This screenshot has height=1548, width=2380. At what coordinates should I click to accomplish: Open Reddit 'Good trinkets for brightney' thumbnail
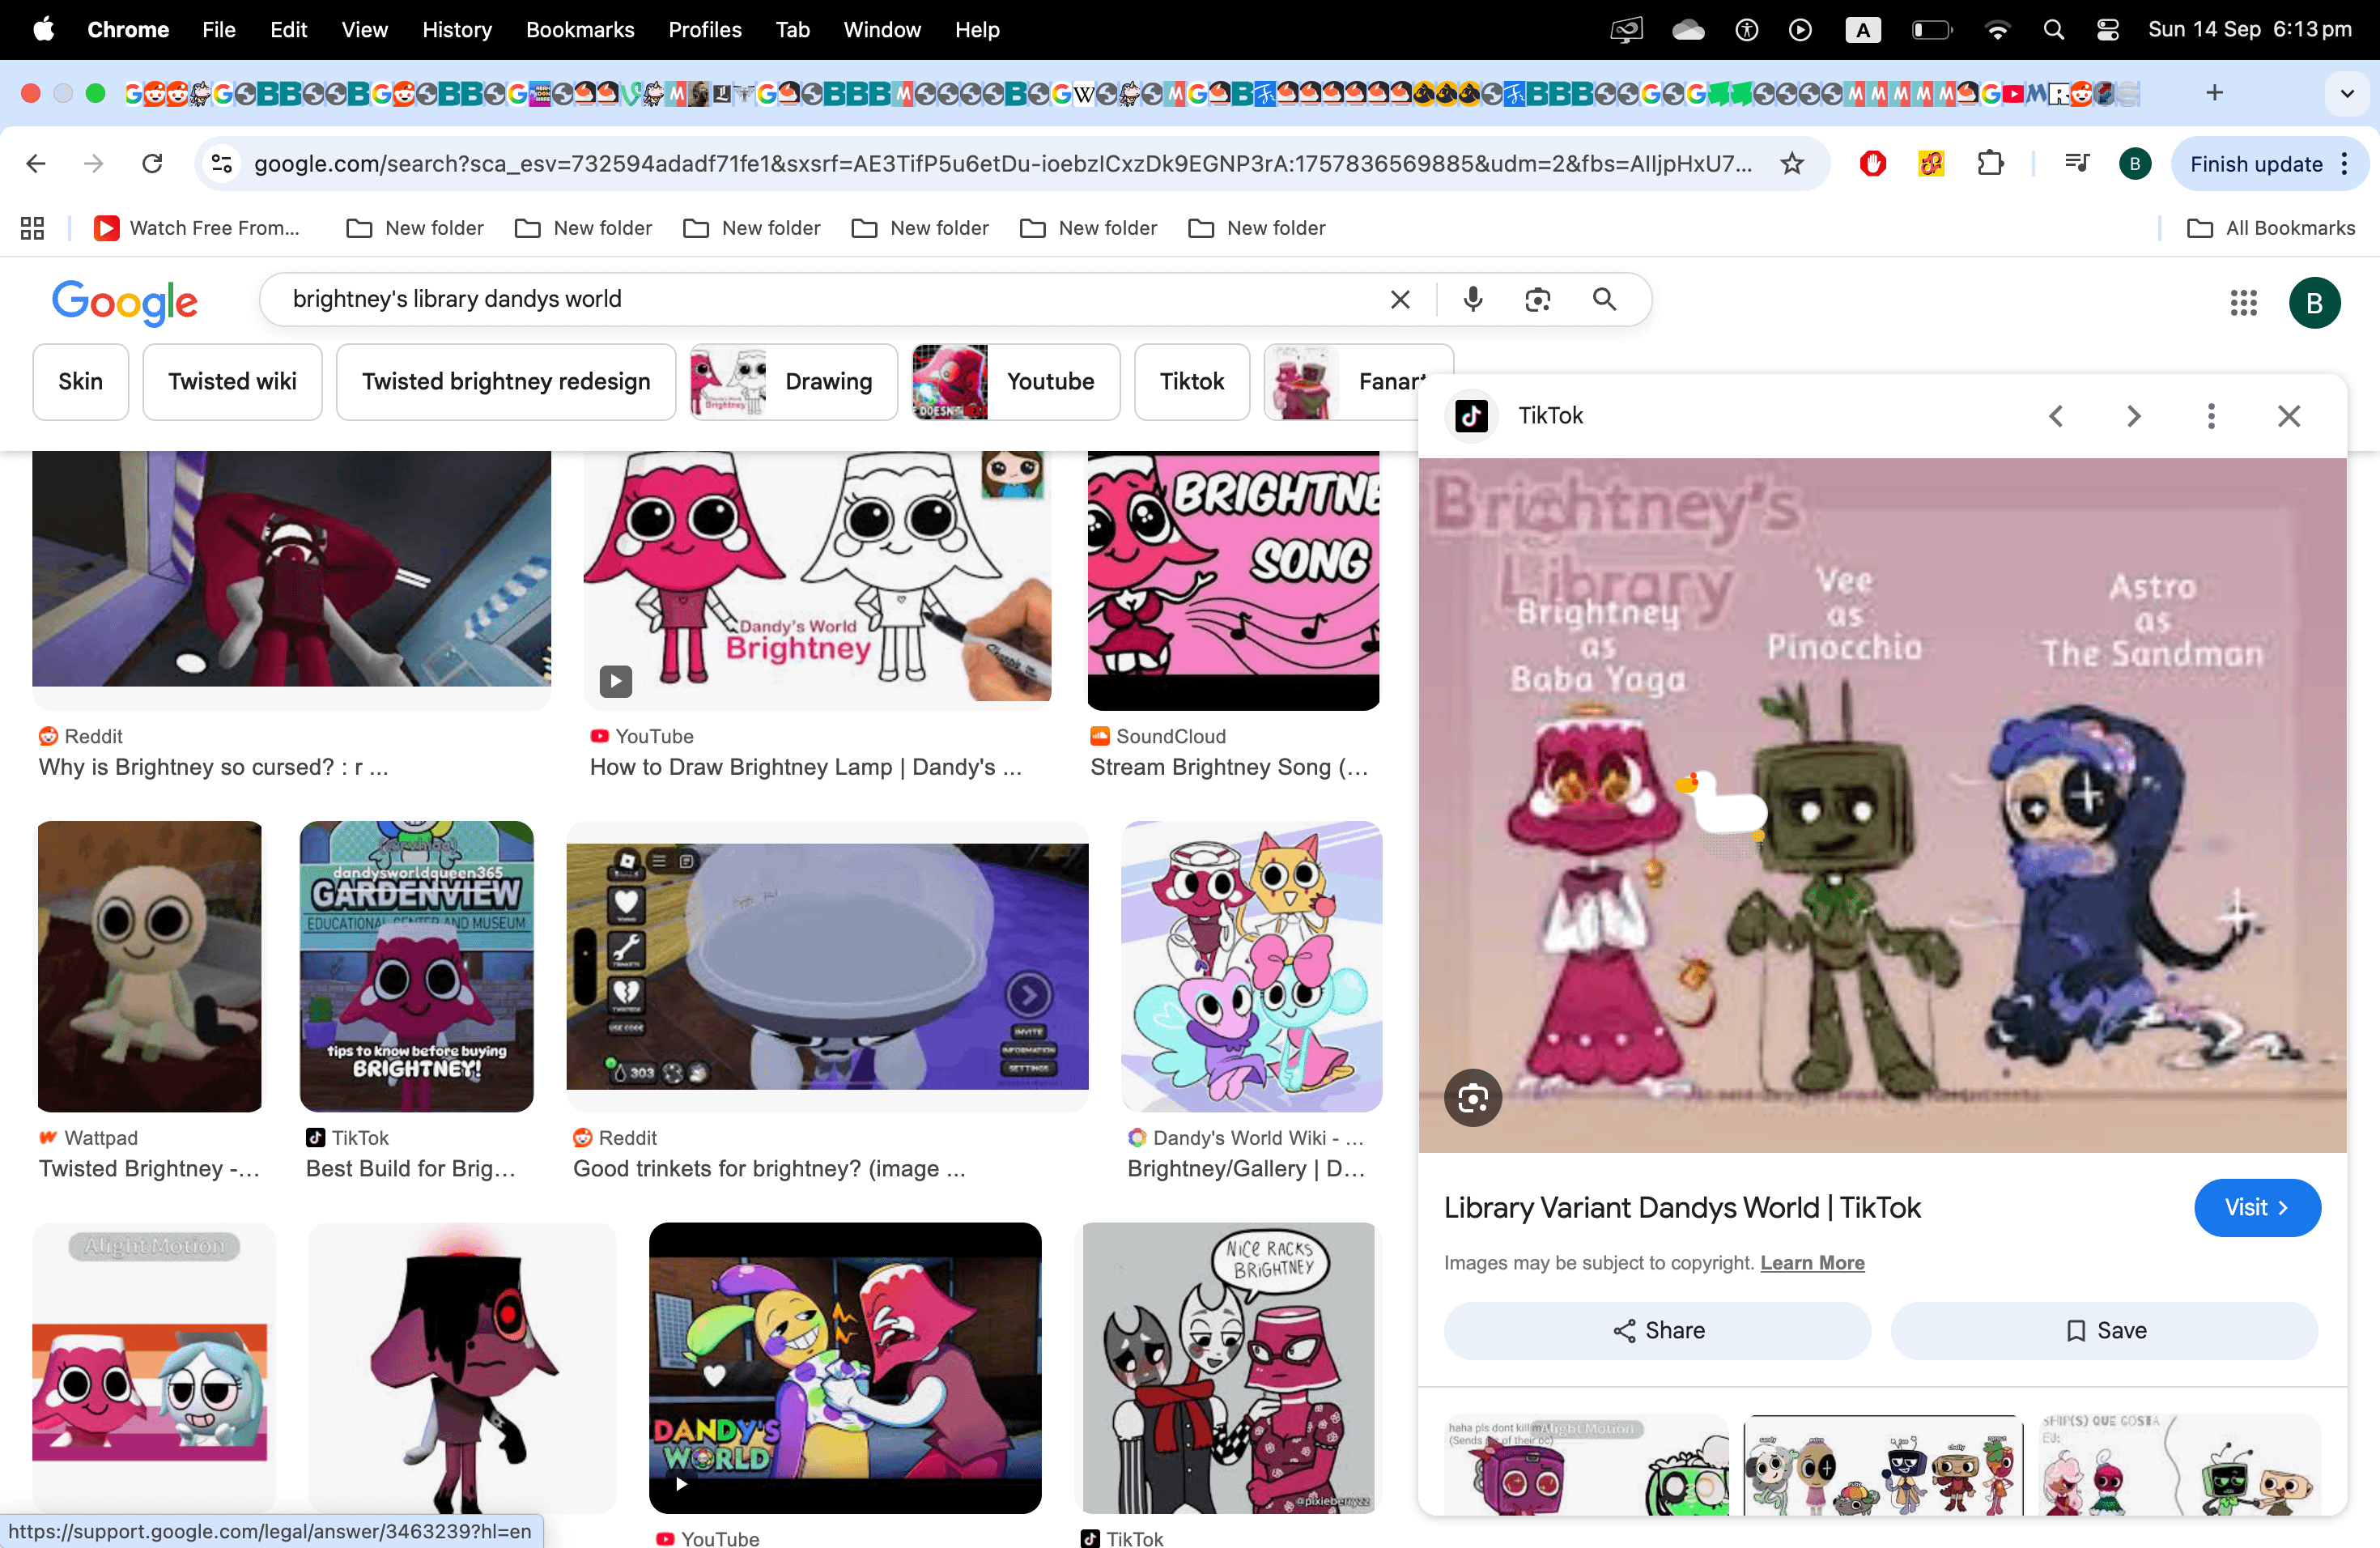click(827, 966)
